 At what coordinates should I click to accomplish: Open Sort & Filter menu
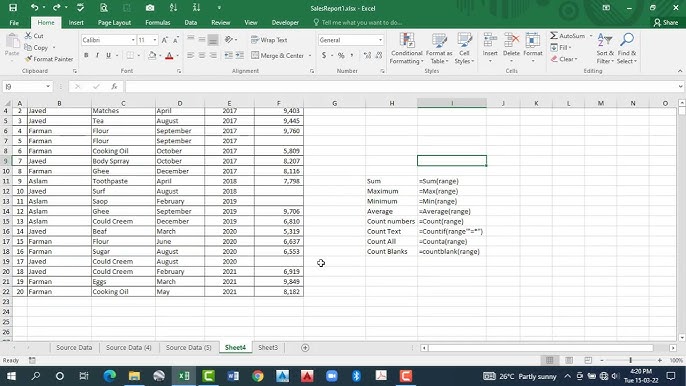click(605, 48)
